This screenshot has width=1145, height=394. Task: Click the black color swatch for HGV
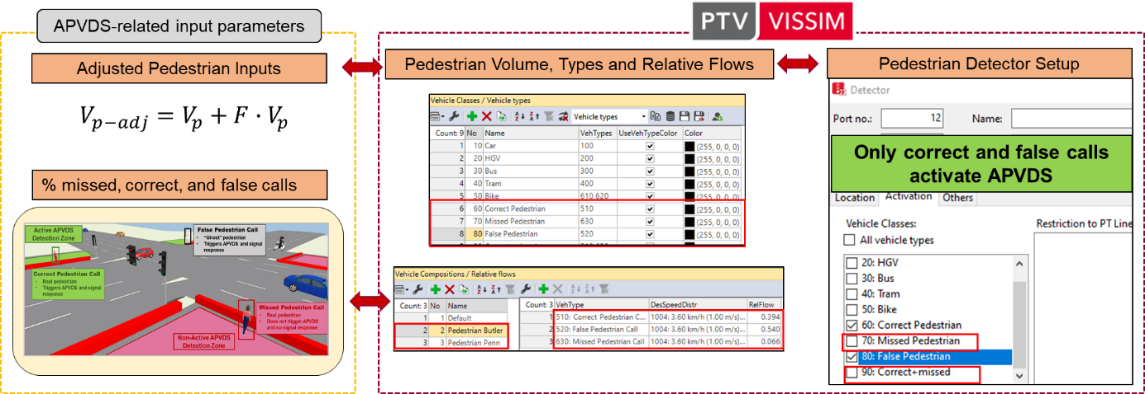click(690, 158)
